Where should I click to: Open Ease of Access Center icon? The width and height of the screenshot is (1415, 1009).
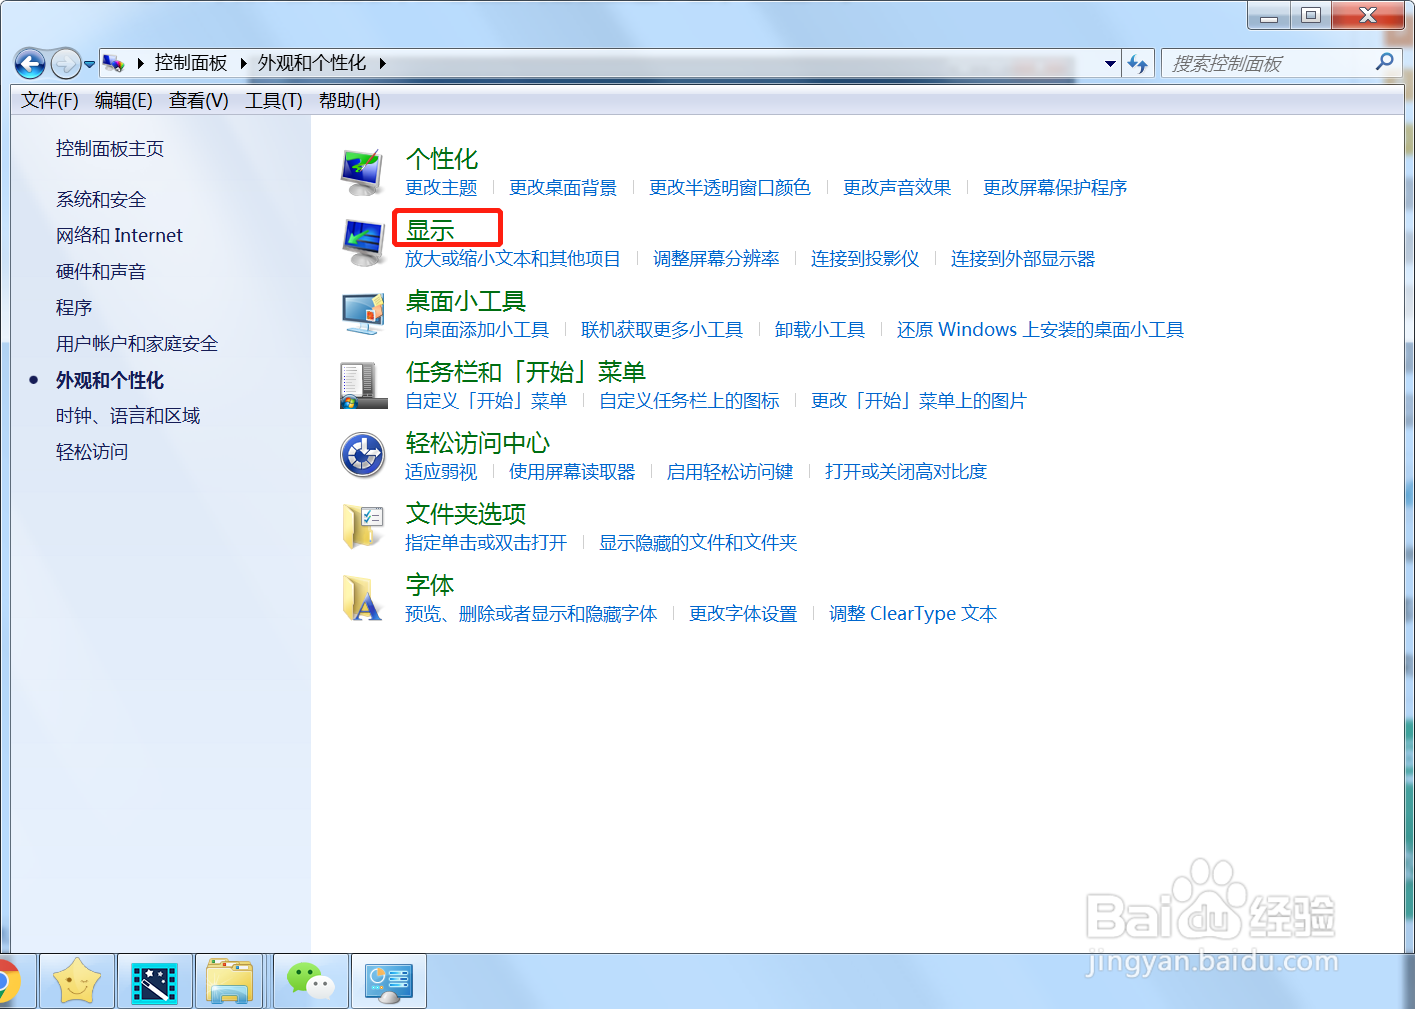[x=362, y=454]
